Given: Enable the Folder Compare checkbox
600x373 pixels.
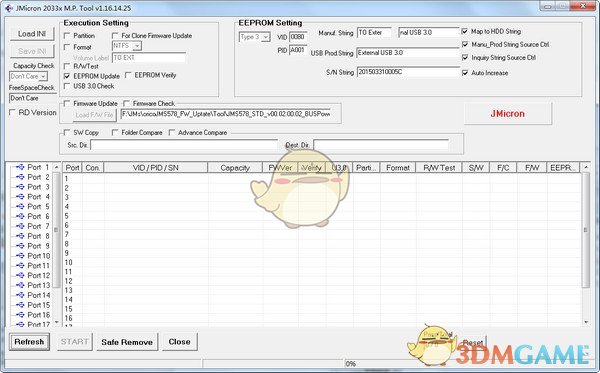Looking at the screenshot, I should (x=115, y=132).
